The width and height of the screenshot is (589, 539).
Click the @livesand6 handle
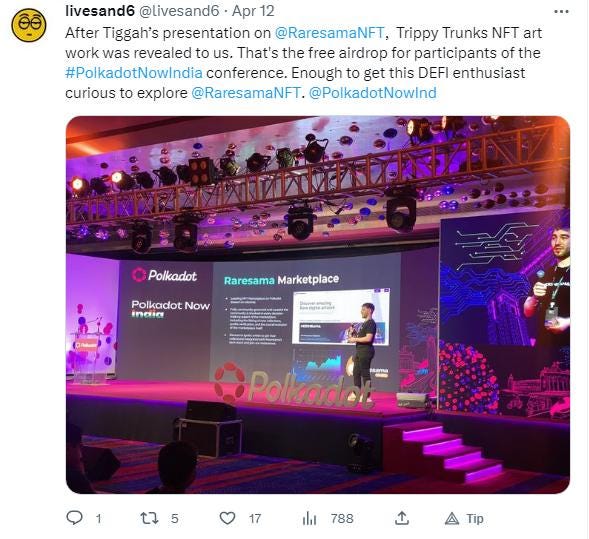coord(179,11)
